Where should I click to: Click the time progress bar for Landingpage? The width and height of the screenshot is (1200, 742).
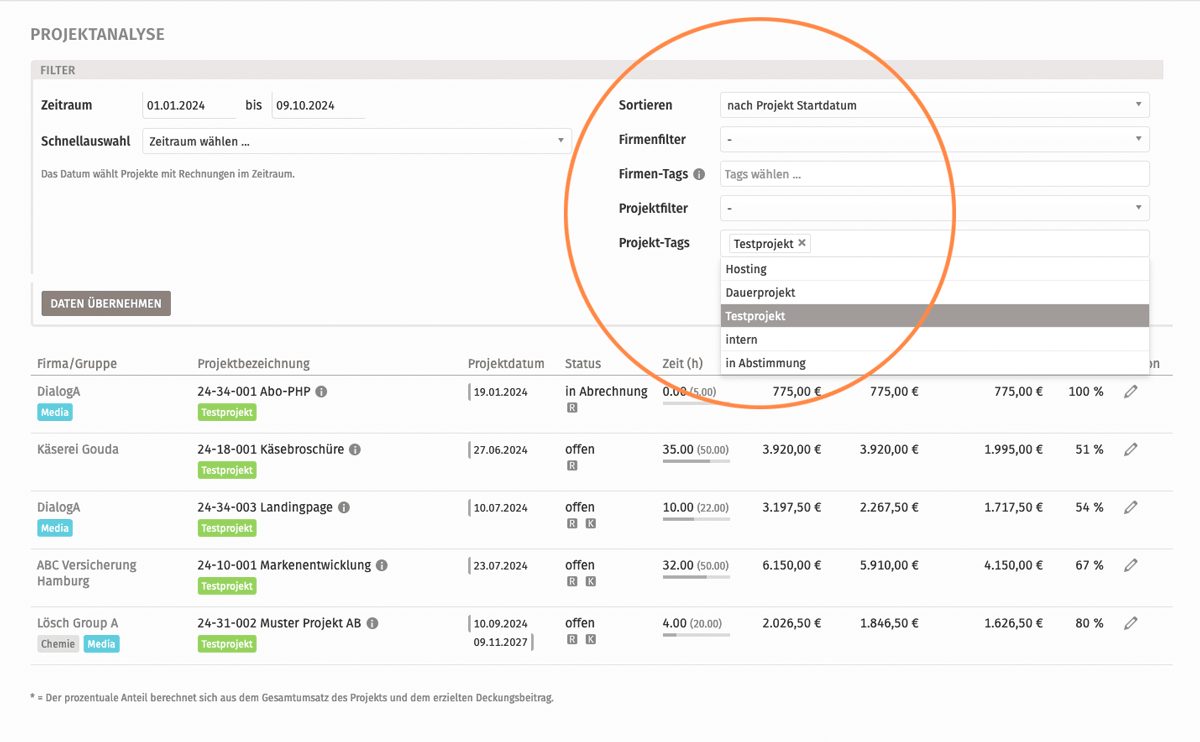click(696, 520)
